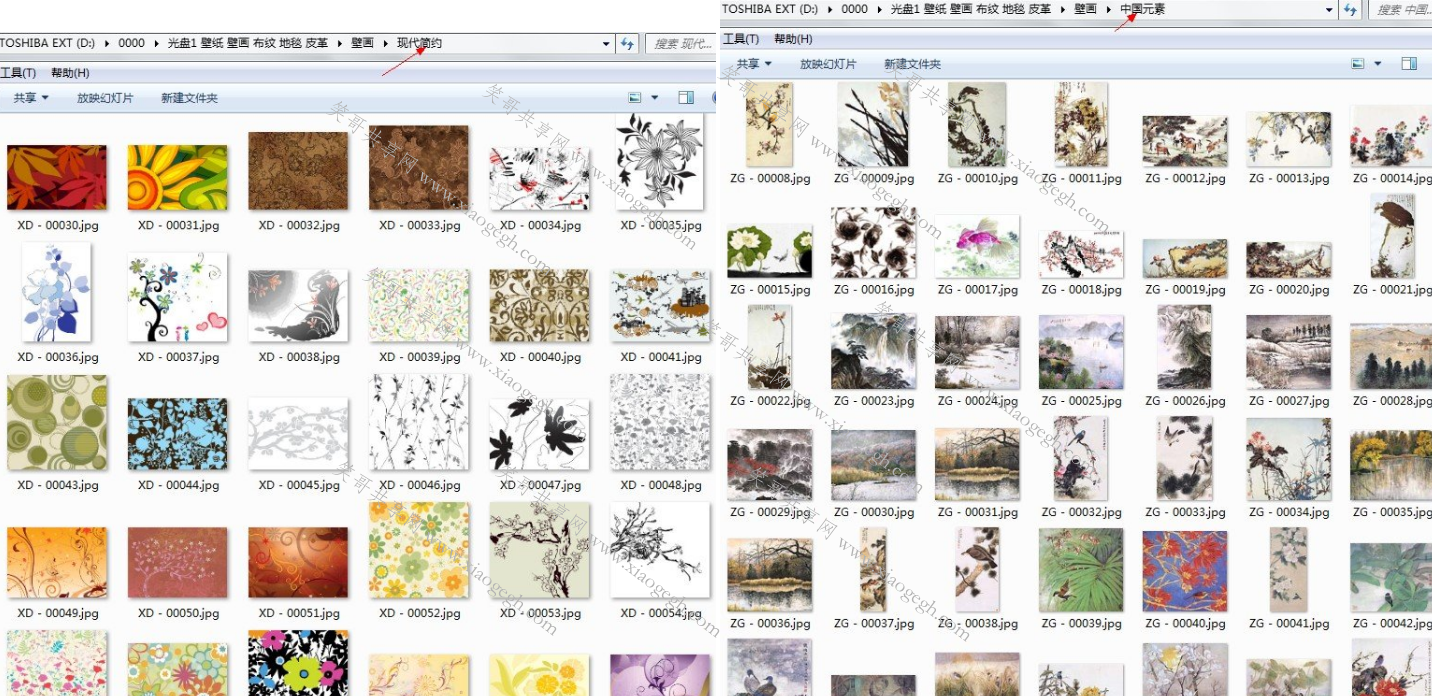The width and height of the screenshot is (1432, 696).
Task: Select XD - 00037.jpg swirl hearts thumbnail
Action: [178, 297]
